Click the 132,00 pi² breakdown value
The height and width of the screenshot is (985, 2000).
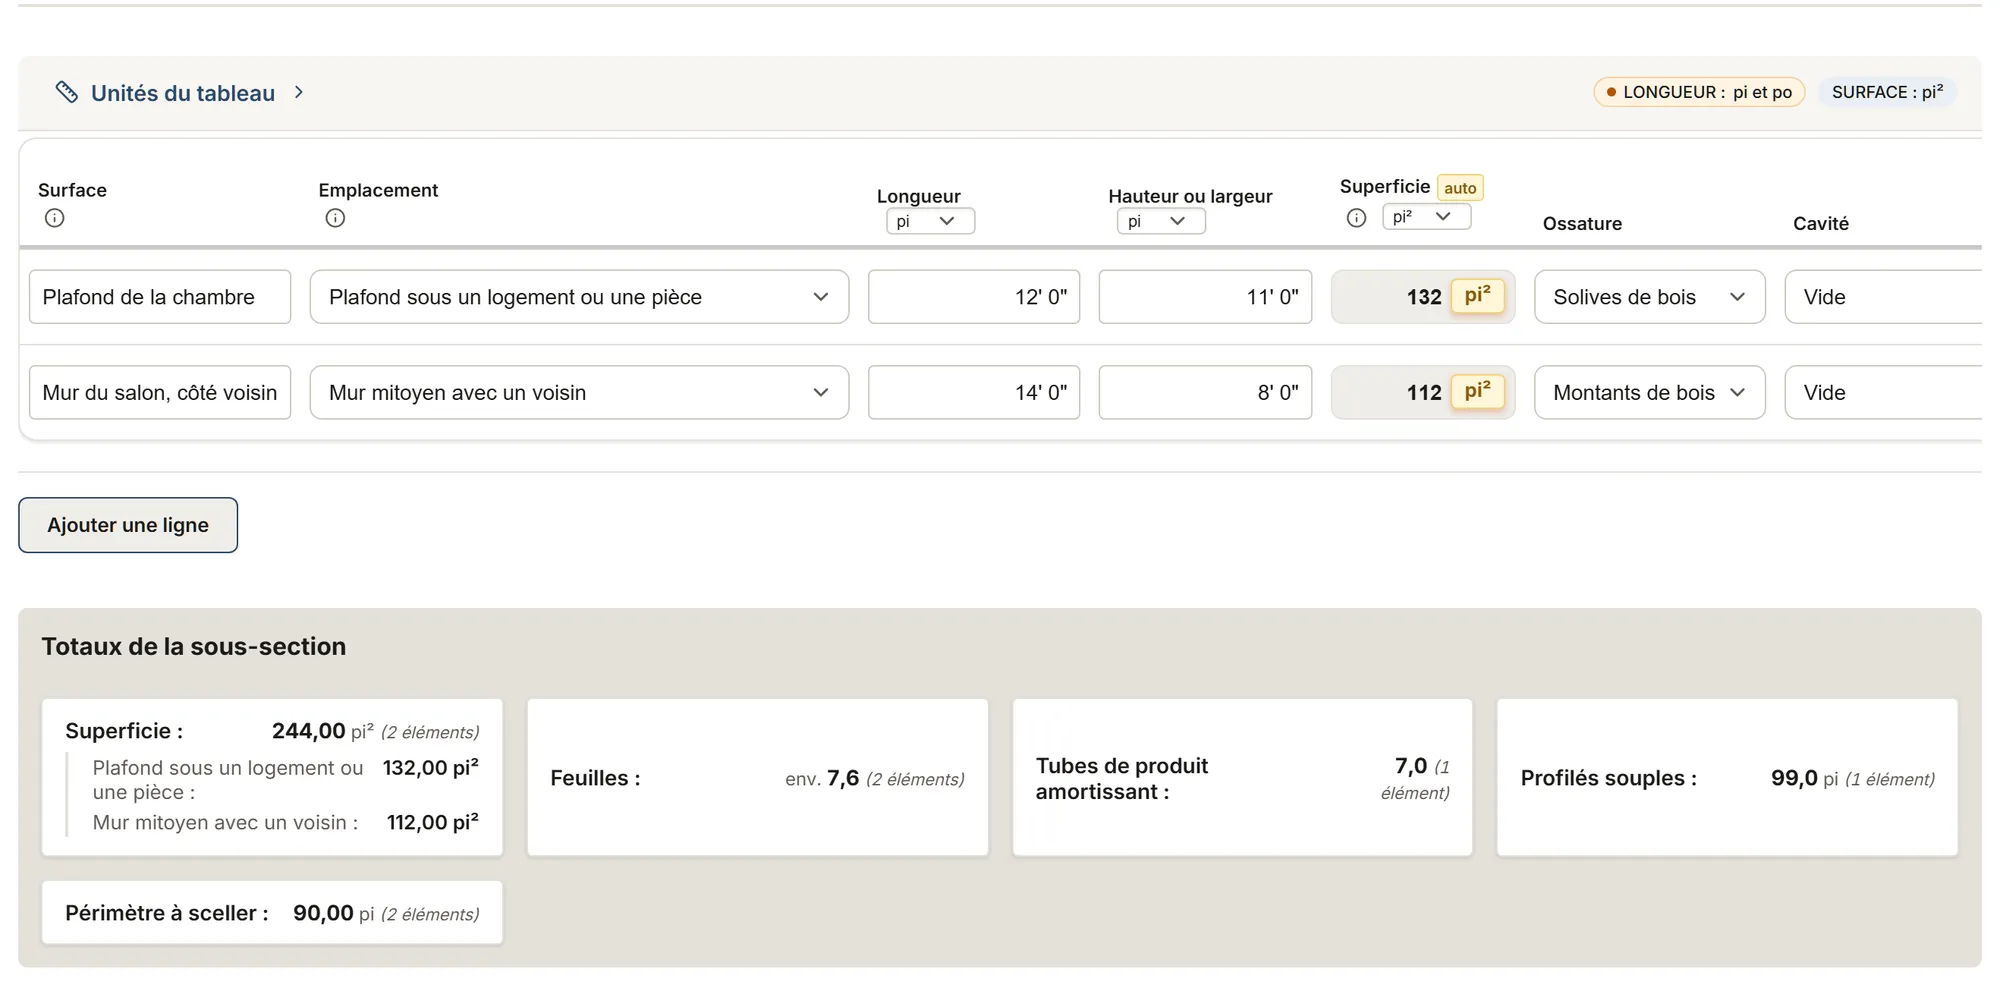(430, 768)
